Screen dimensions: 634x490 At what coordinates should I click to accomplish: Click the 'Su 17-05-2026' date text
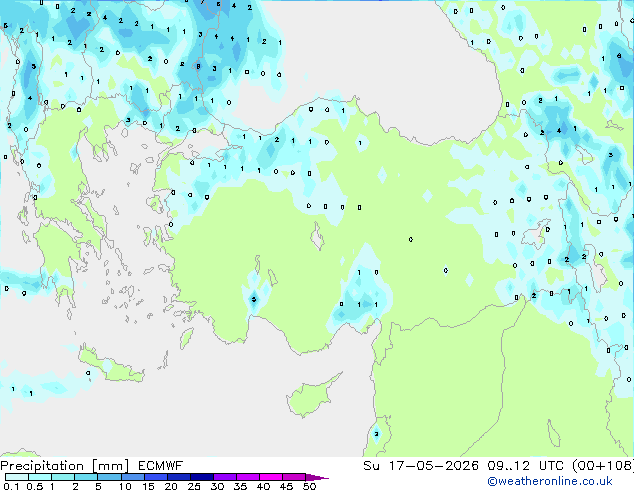(x=421, y=466)
